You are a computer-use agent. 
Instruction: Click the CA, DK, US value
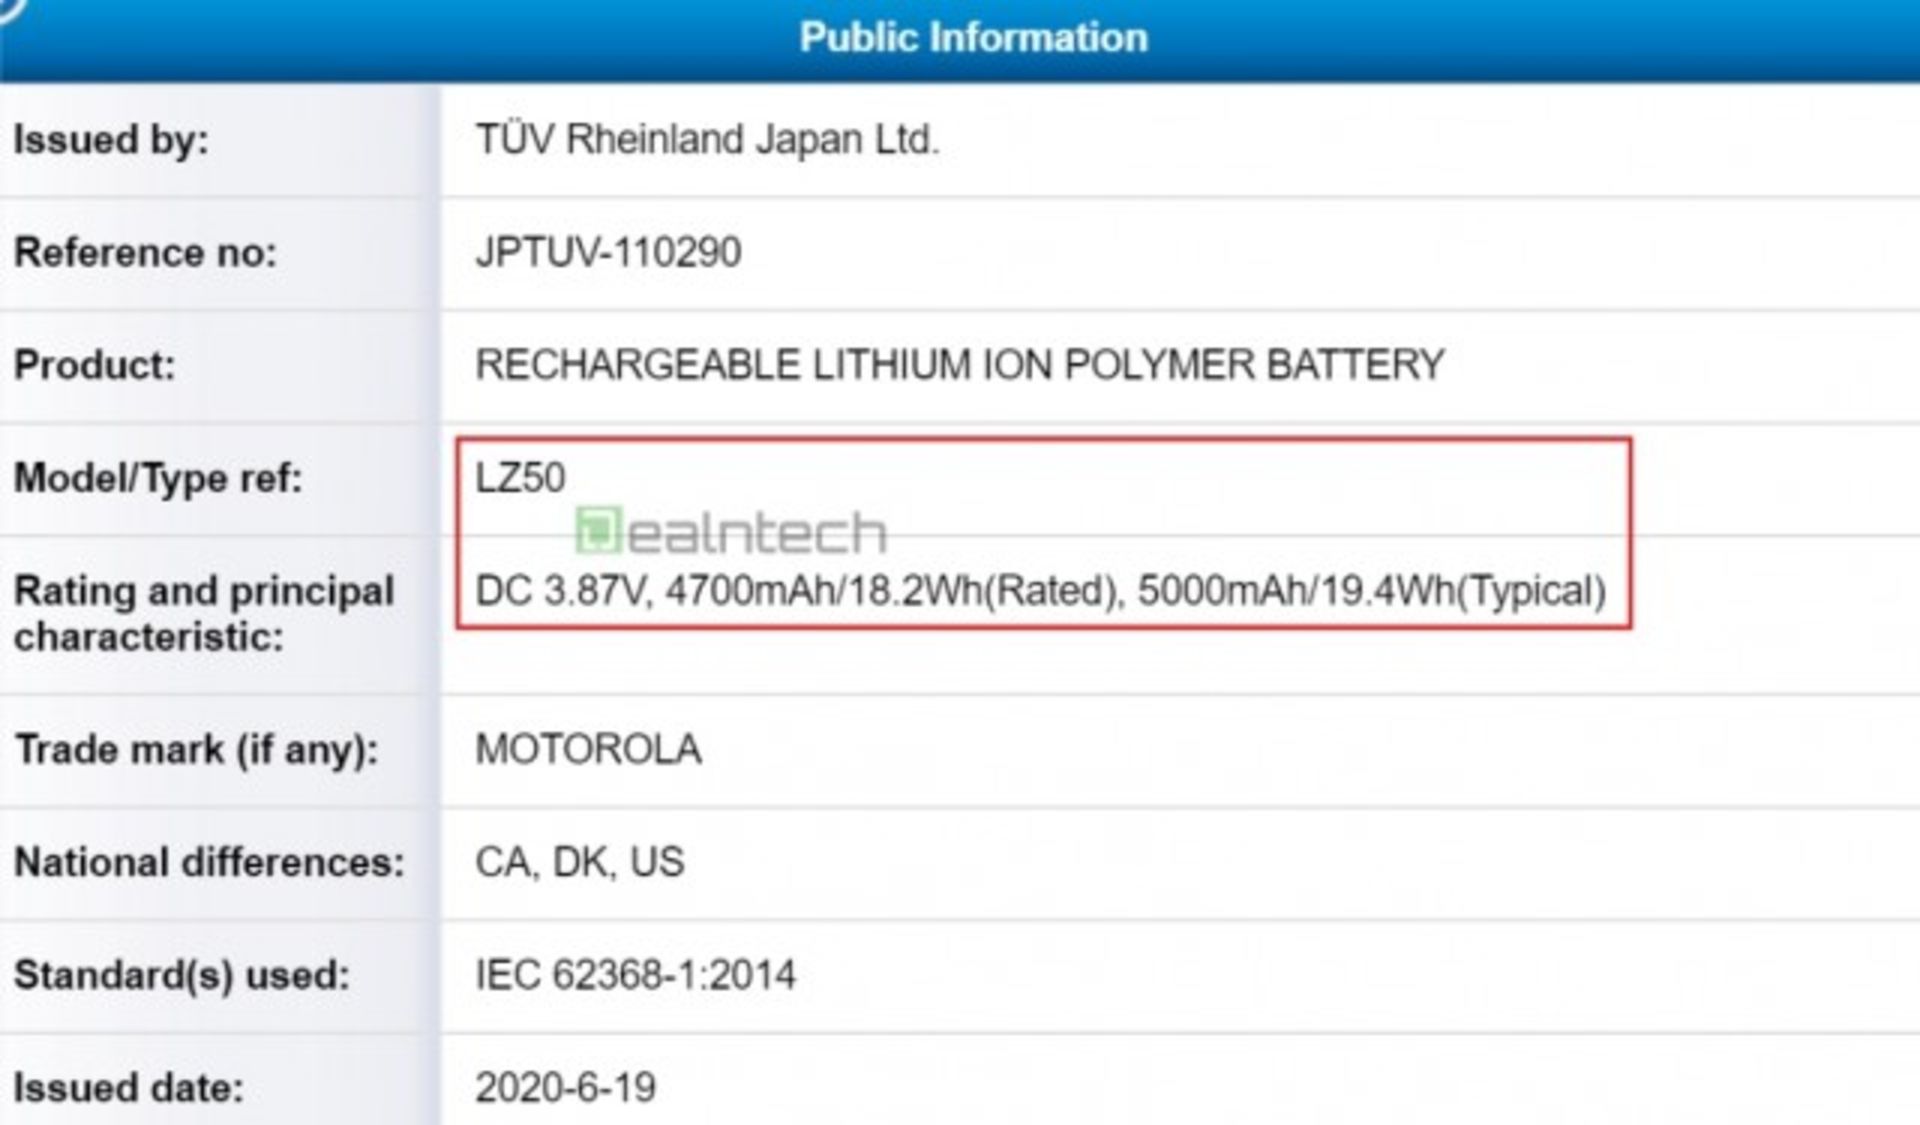(x=579, y=862)
